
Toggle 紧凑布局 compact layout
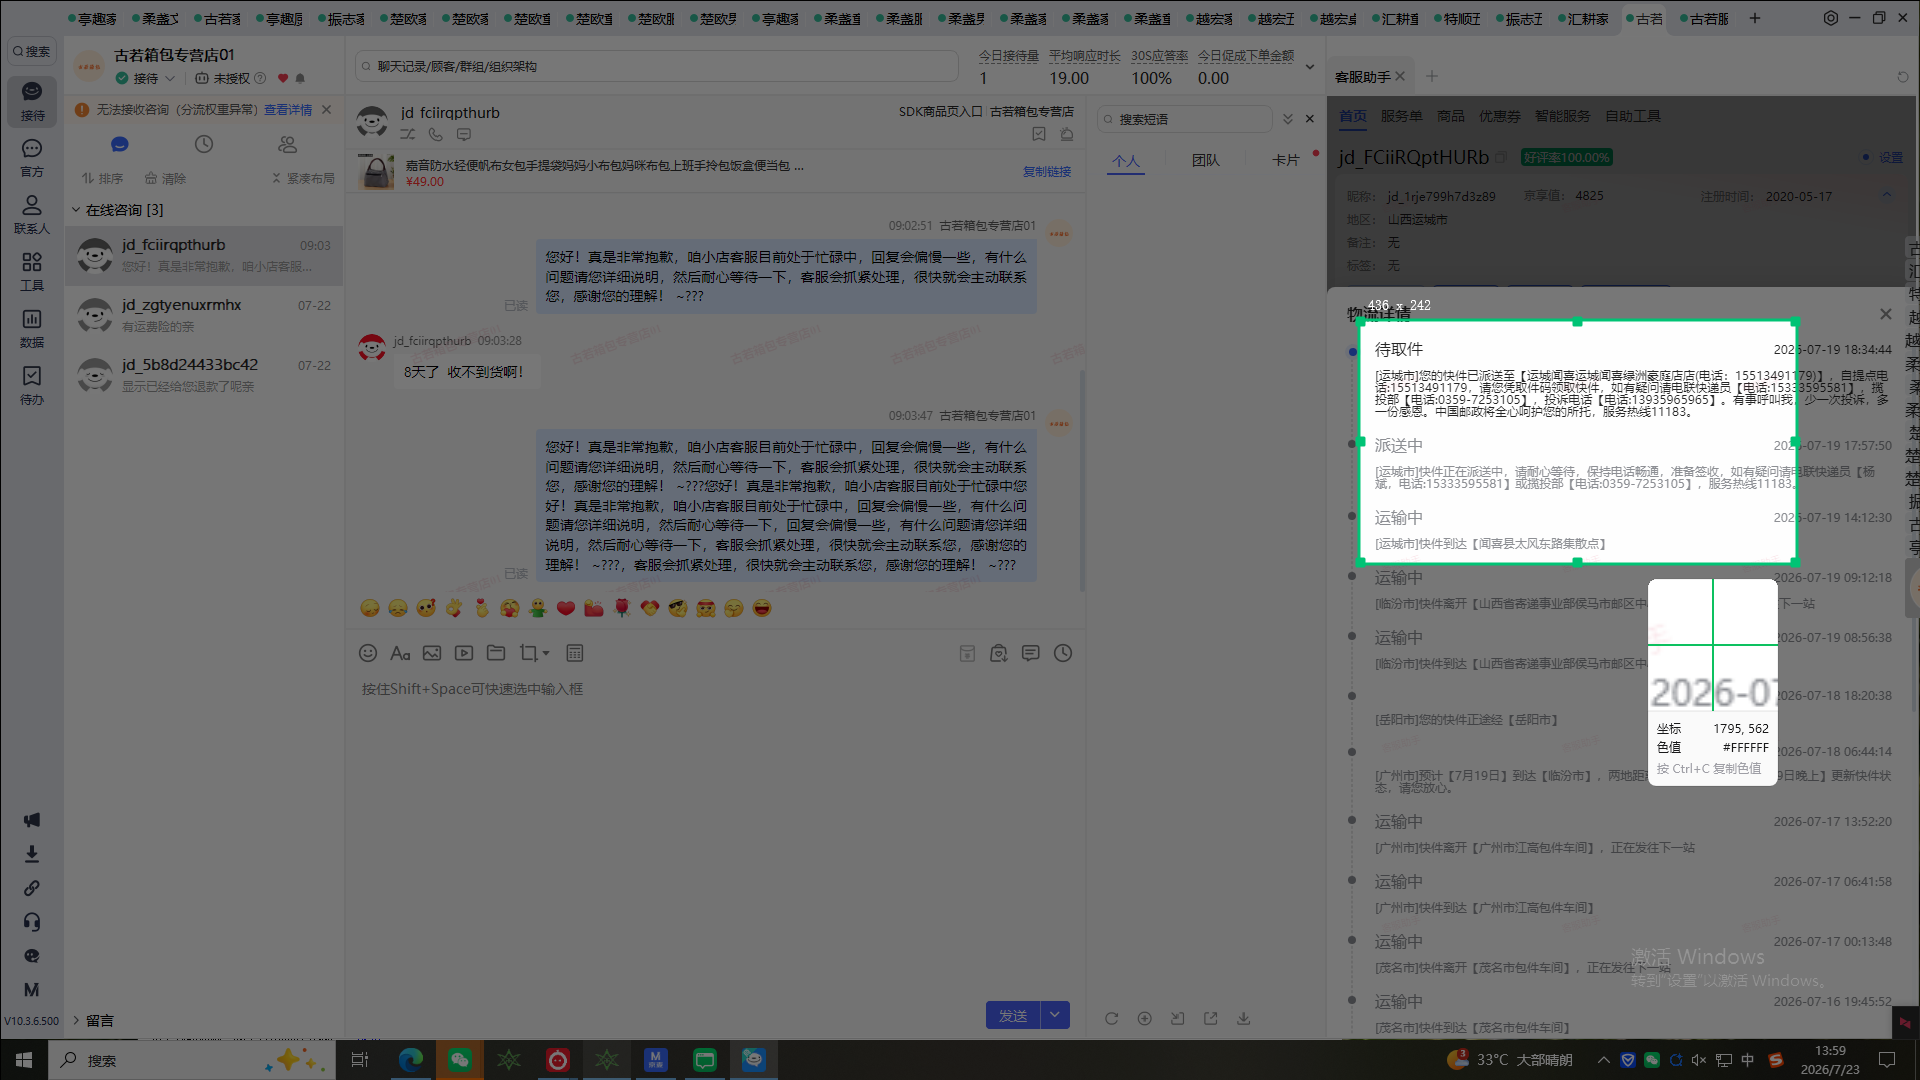pyautogui.click(x=303, y=178)
